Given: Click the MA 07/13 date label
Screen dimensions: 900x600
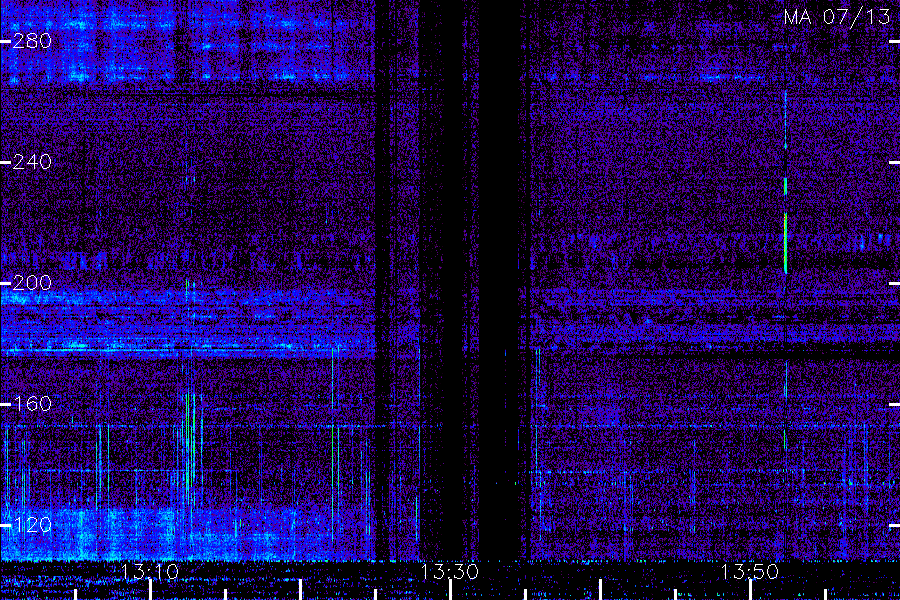Looking at the screenshot, I should [837, 17].
